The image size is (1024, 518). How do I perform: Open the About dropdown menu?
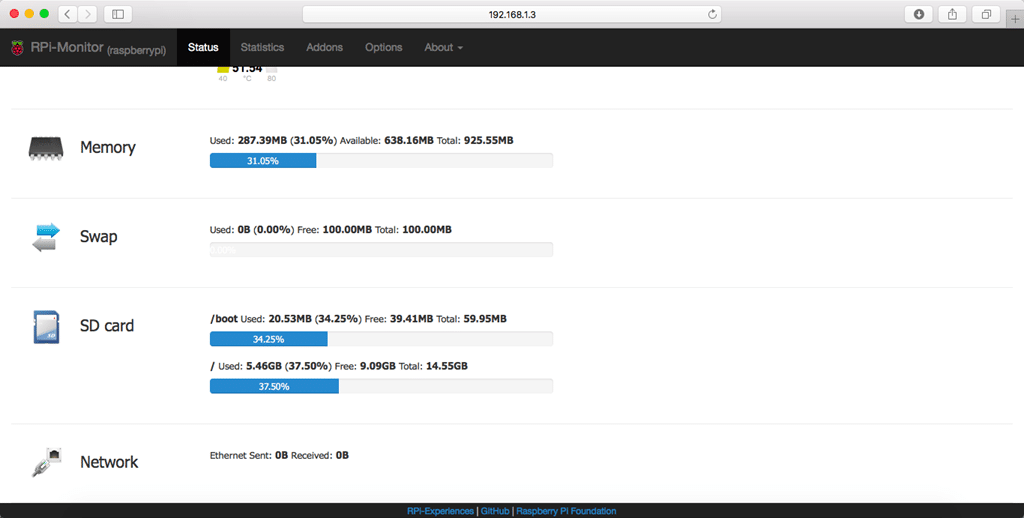coord(443,47)
